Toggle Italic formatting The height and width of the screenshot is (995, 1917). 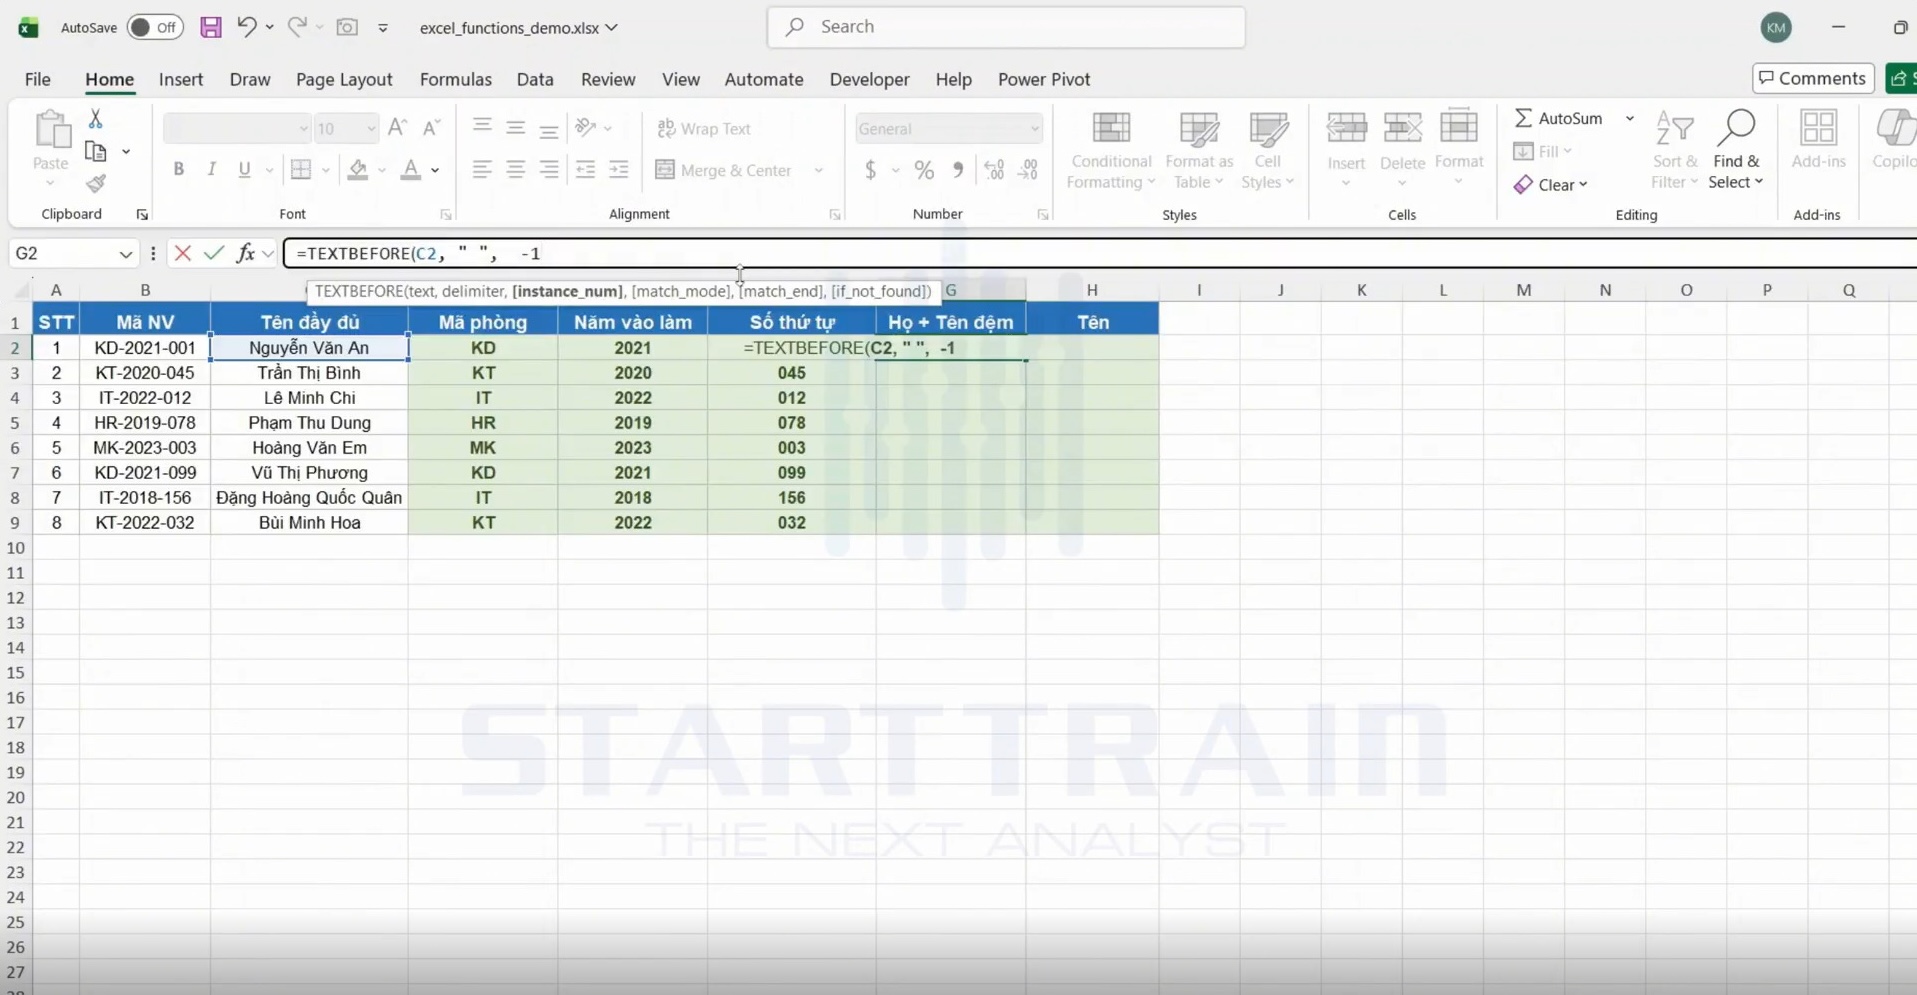pyautogui.click(x=211, y=170)
